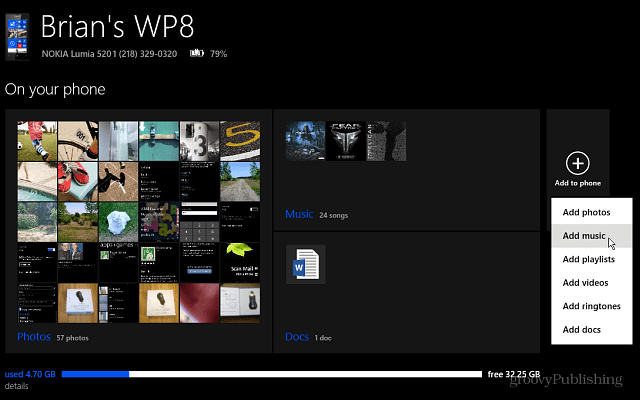Click the used 4.70 GB label
The height and width of the screenshot is (400, 640).
tap(30, 374)
